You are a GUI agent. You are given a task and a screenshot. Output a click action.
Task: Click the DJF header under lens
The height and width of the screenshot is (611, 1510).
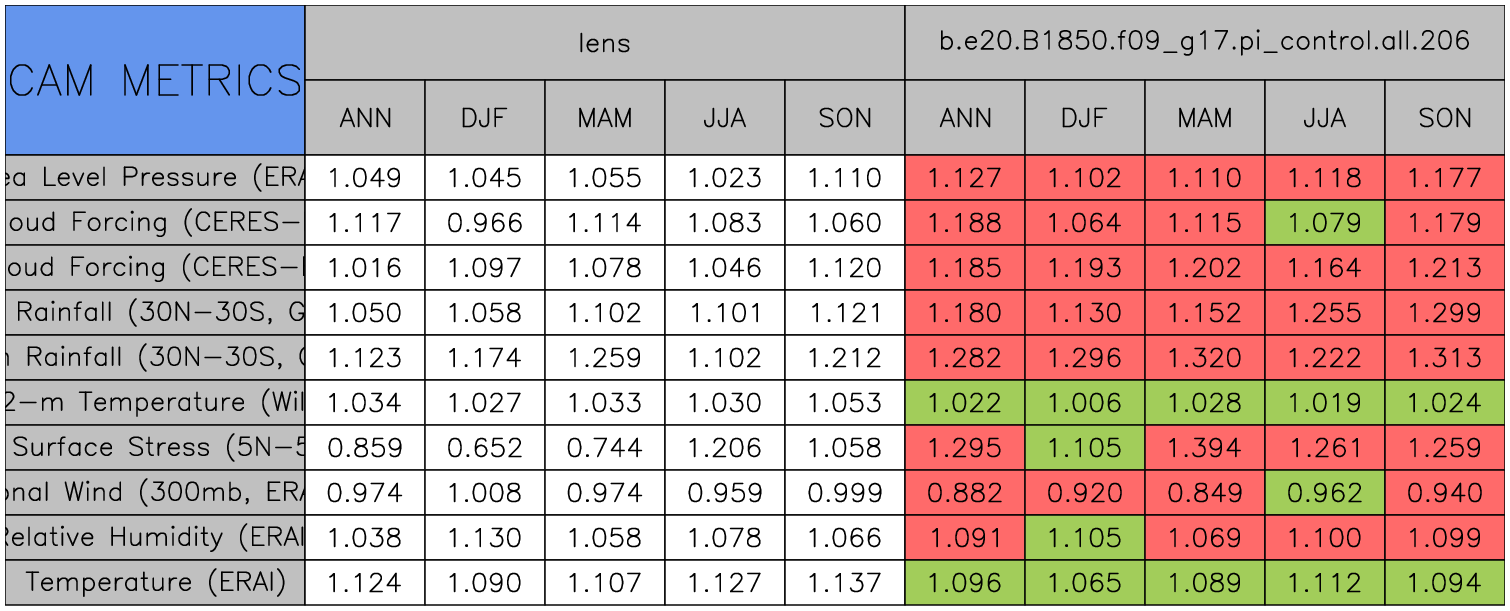pos(484,118)
